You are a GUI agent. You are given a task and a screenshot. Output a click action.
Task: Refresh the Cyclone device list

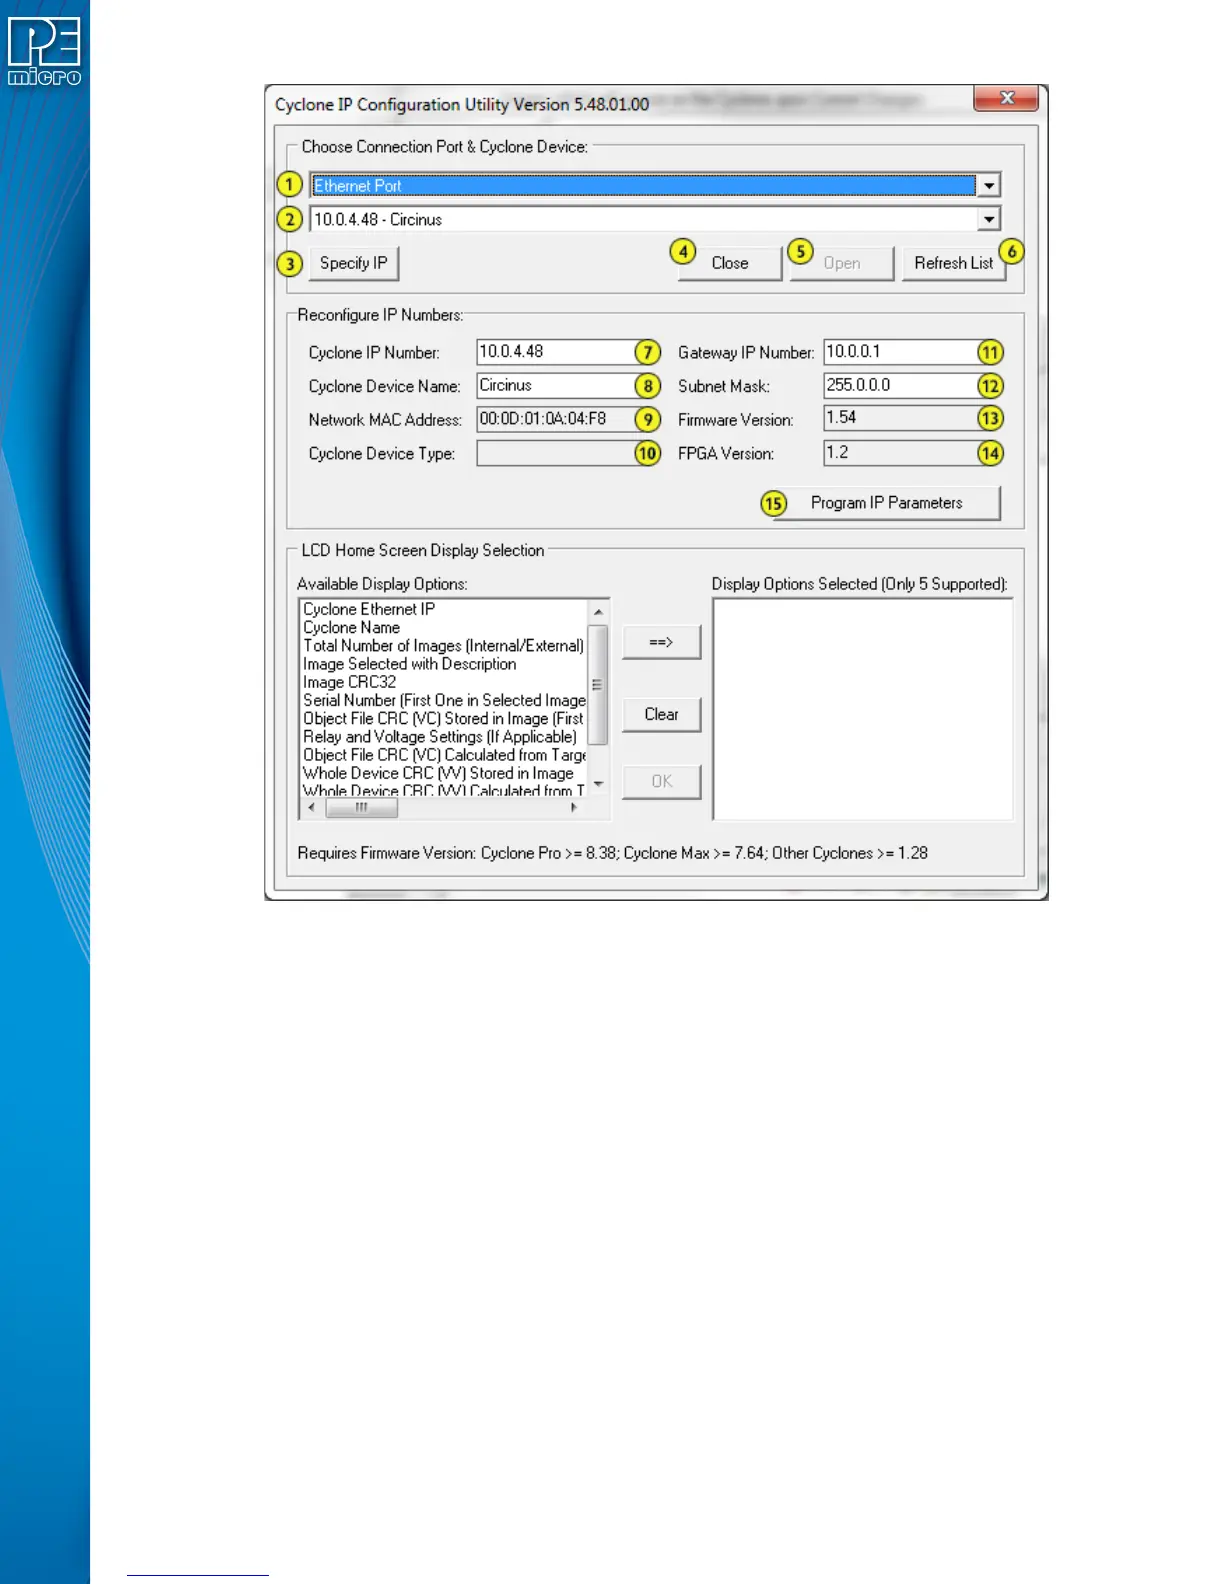tap(952, 263)
